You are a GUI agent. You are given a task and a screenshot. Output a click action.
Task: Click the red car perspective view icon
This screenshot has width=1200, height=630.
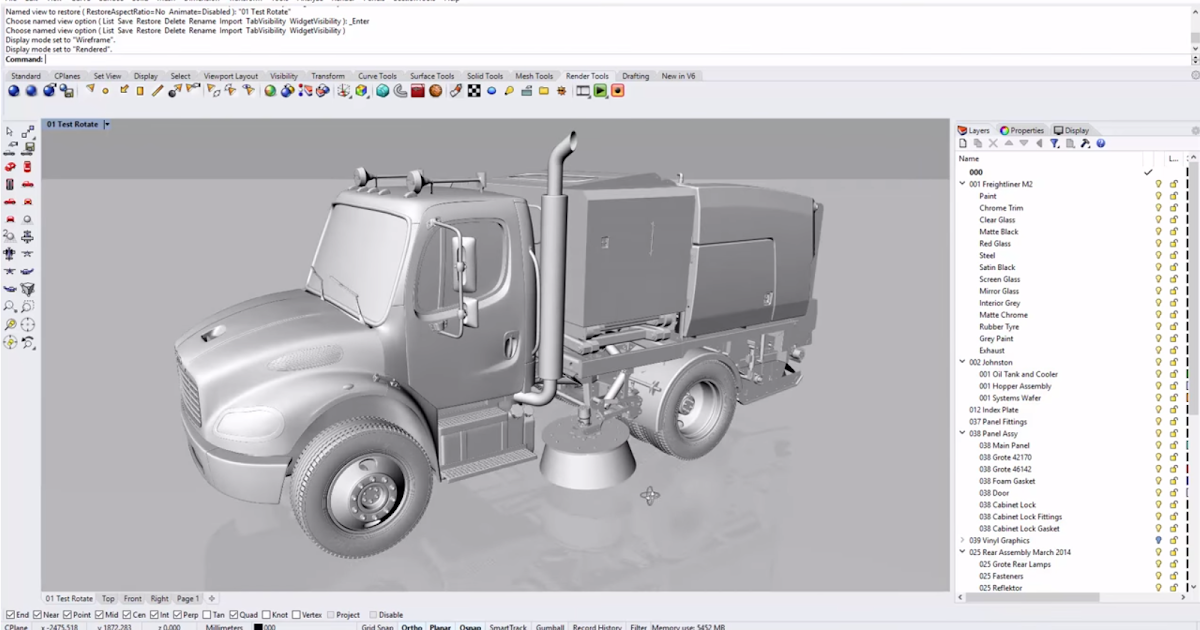point(10,167)
